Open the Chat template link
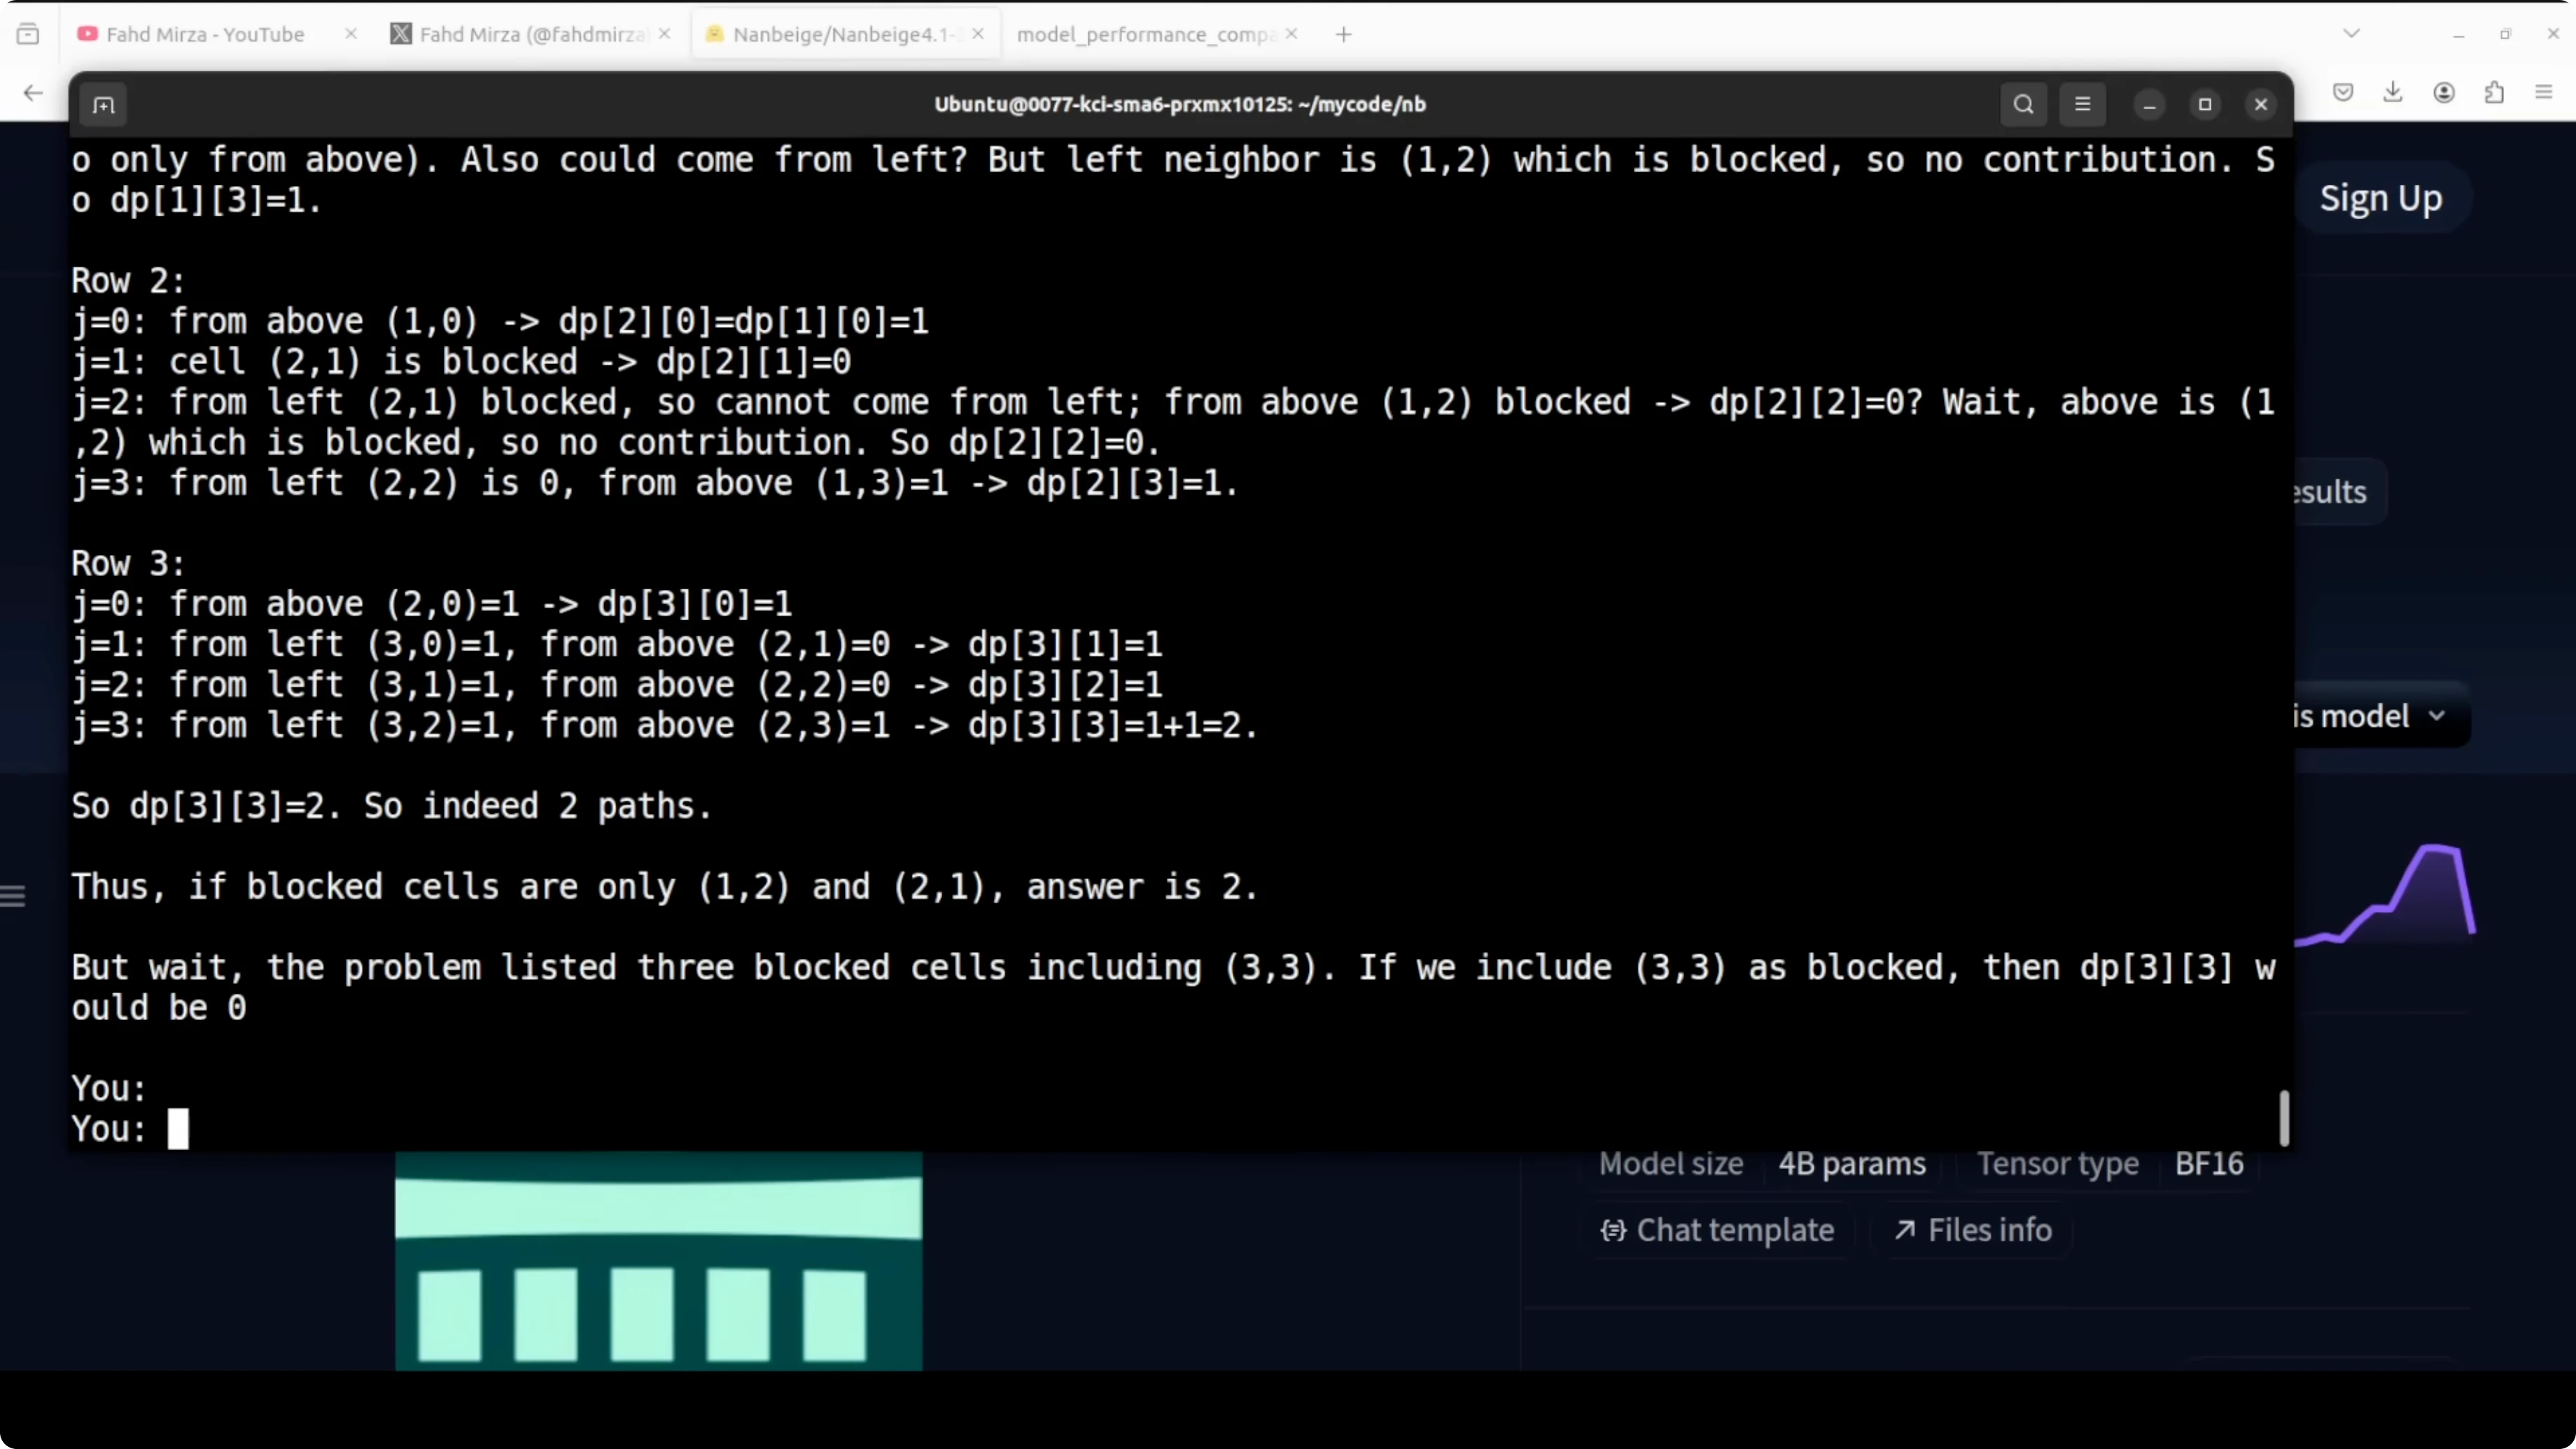 [x=1718, y=1230]
